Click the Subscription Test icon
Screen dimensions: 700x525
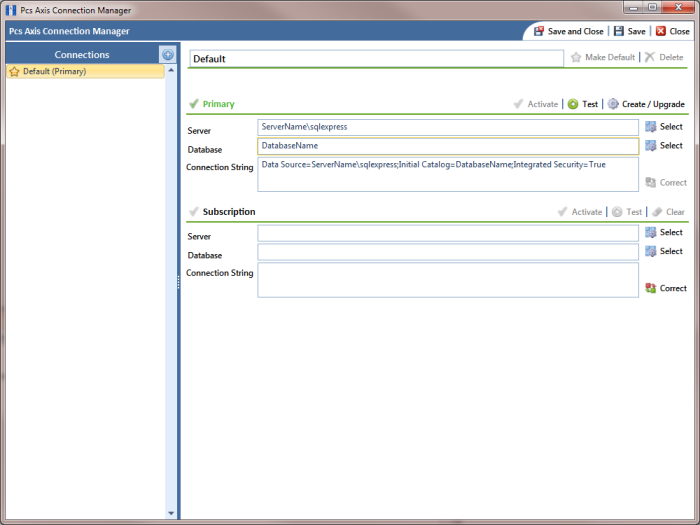(617, 212)
